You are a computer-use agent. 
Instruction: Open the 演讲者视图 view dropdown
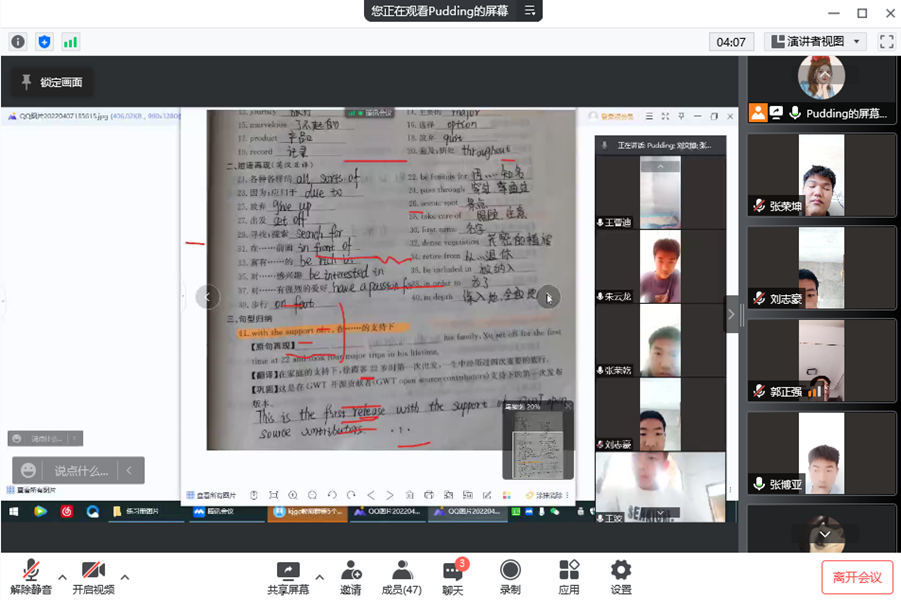point(816,42)
